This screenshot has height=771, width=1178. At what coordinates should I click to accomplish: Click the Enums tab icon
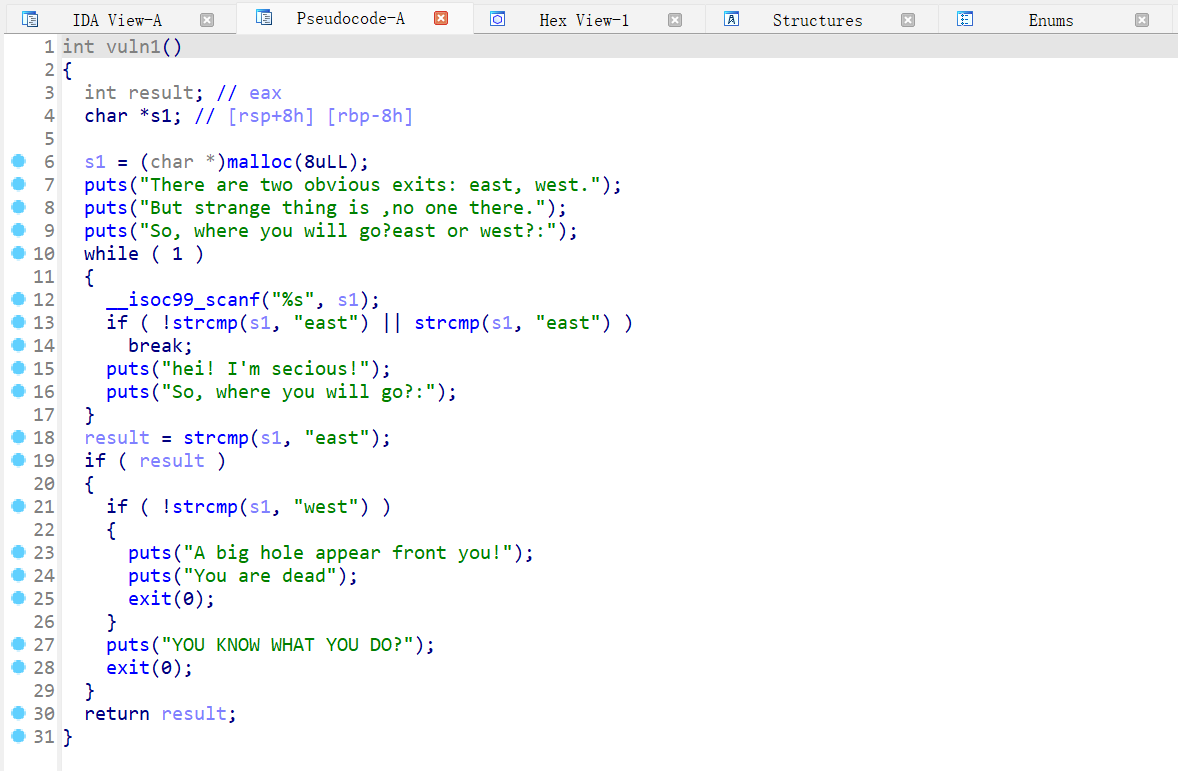coord(965,19)
